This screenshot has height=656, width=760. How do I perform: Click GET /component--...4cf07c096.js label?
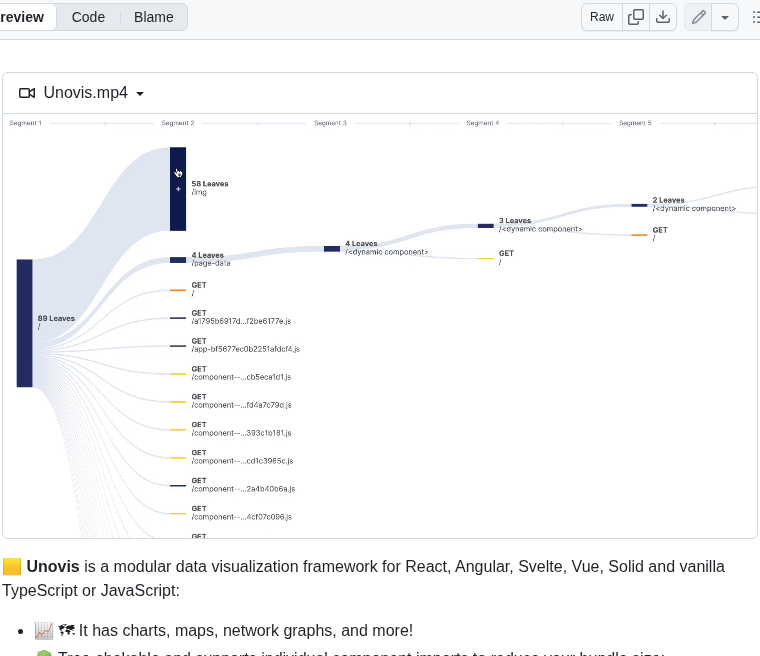pyautogui.click(x=242, y=513)
